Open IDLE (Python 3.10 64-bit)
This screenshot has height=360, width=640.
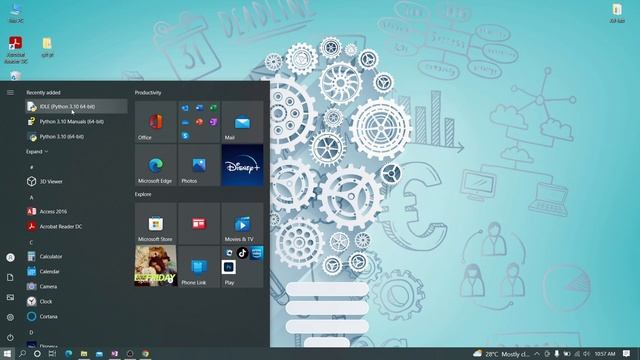tap(76, 107)
